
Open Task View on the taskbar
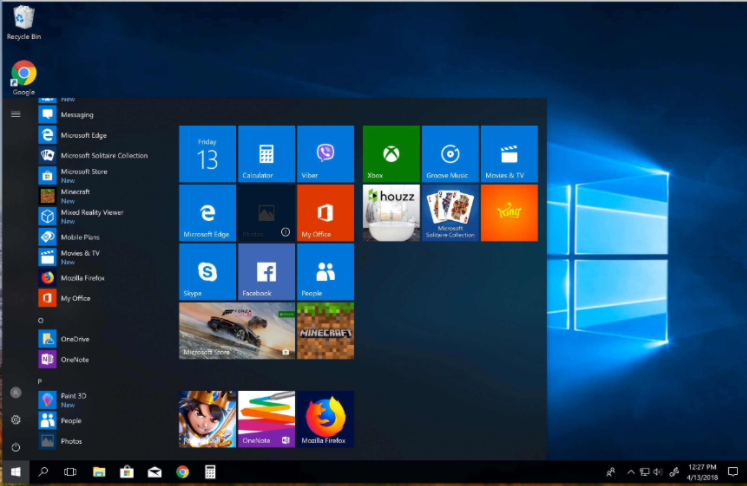pos(71,472)
